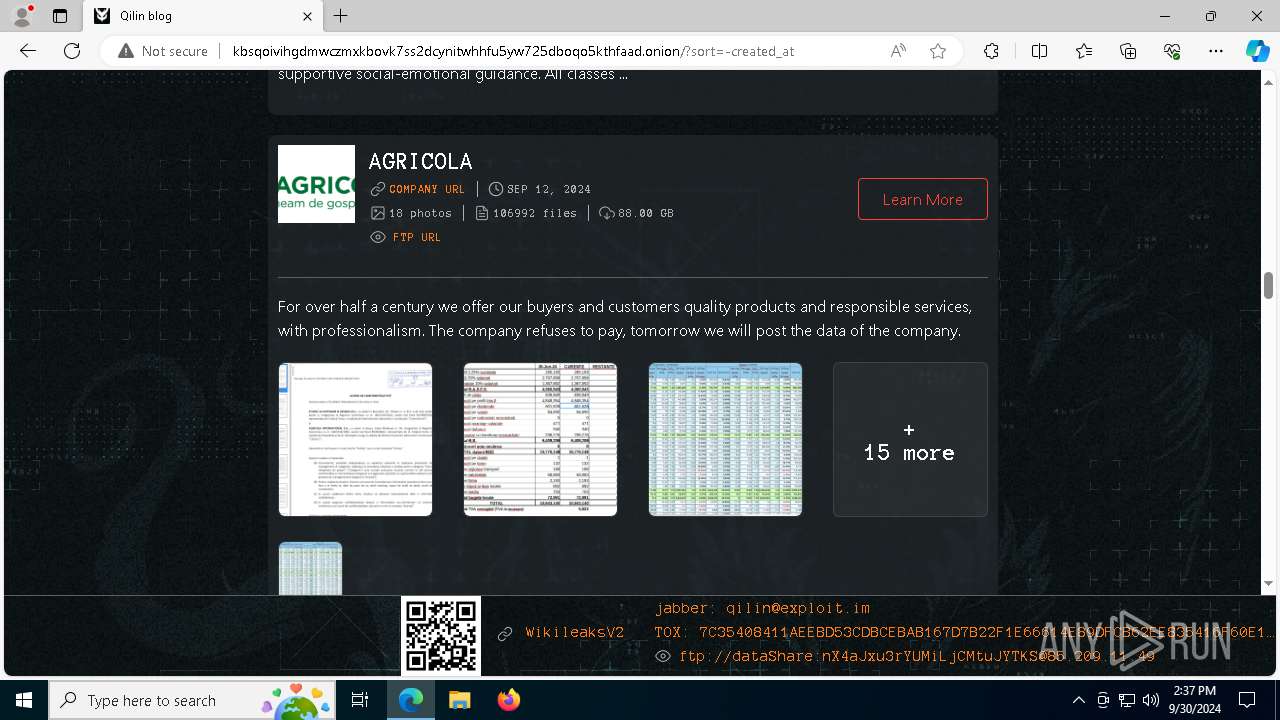The width and height of the screenshot is (1280, 720).
Task: Expand the 15 more photos tile
Action: click(x=910, y=439)
